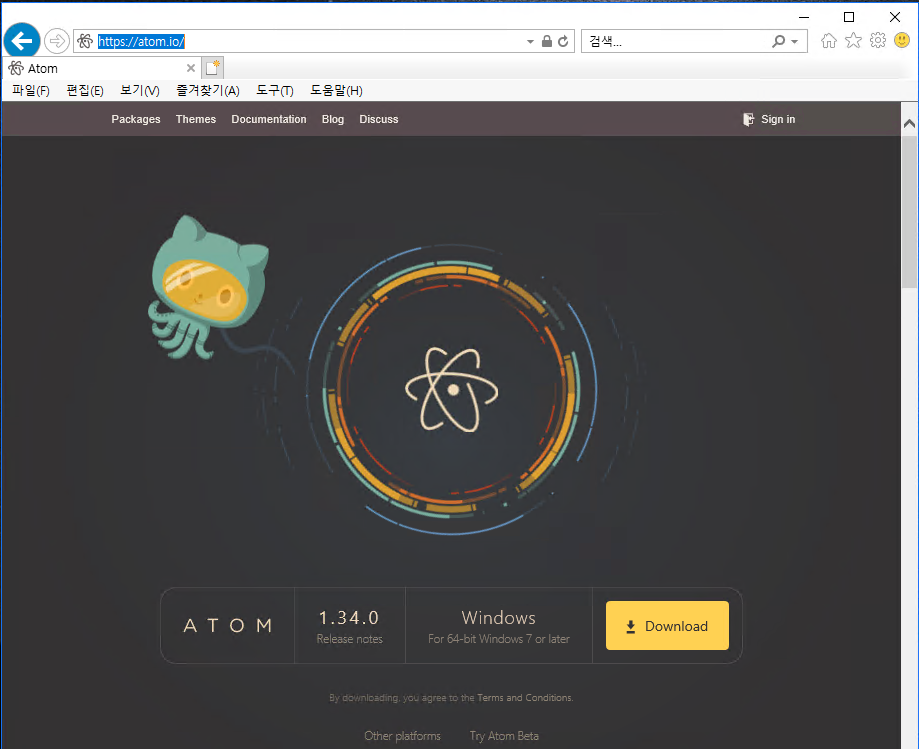919x749 pixels.
Task: Open the 도구(T) menu
Action: pos(274,91)
